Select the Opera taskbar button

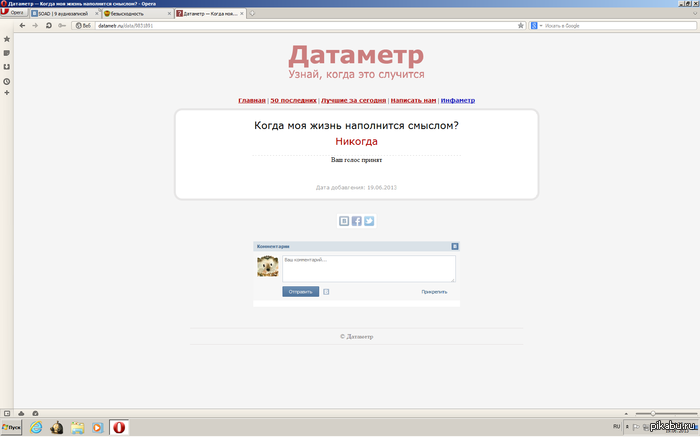point(119,428)
